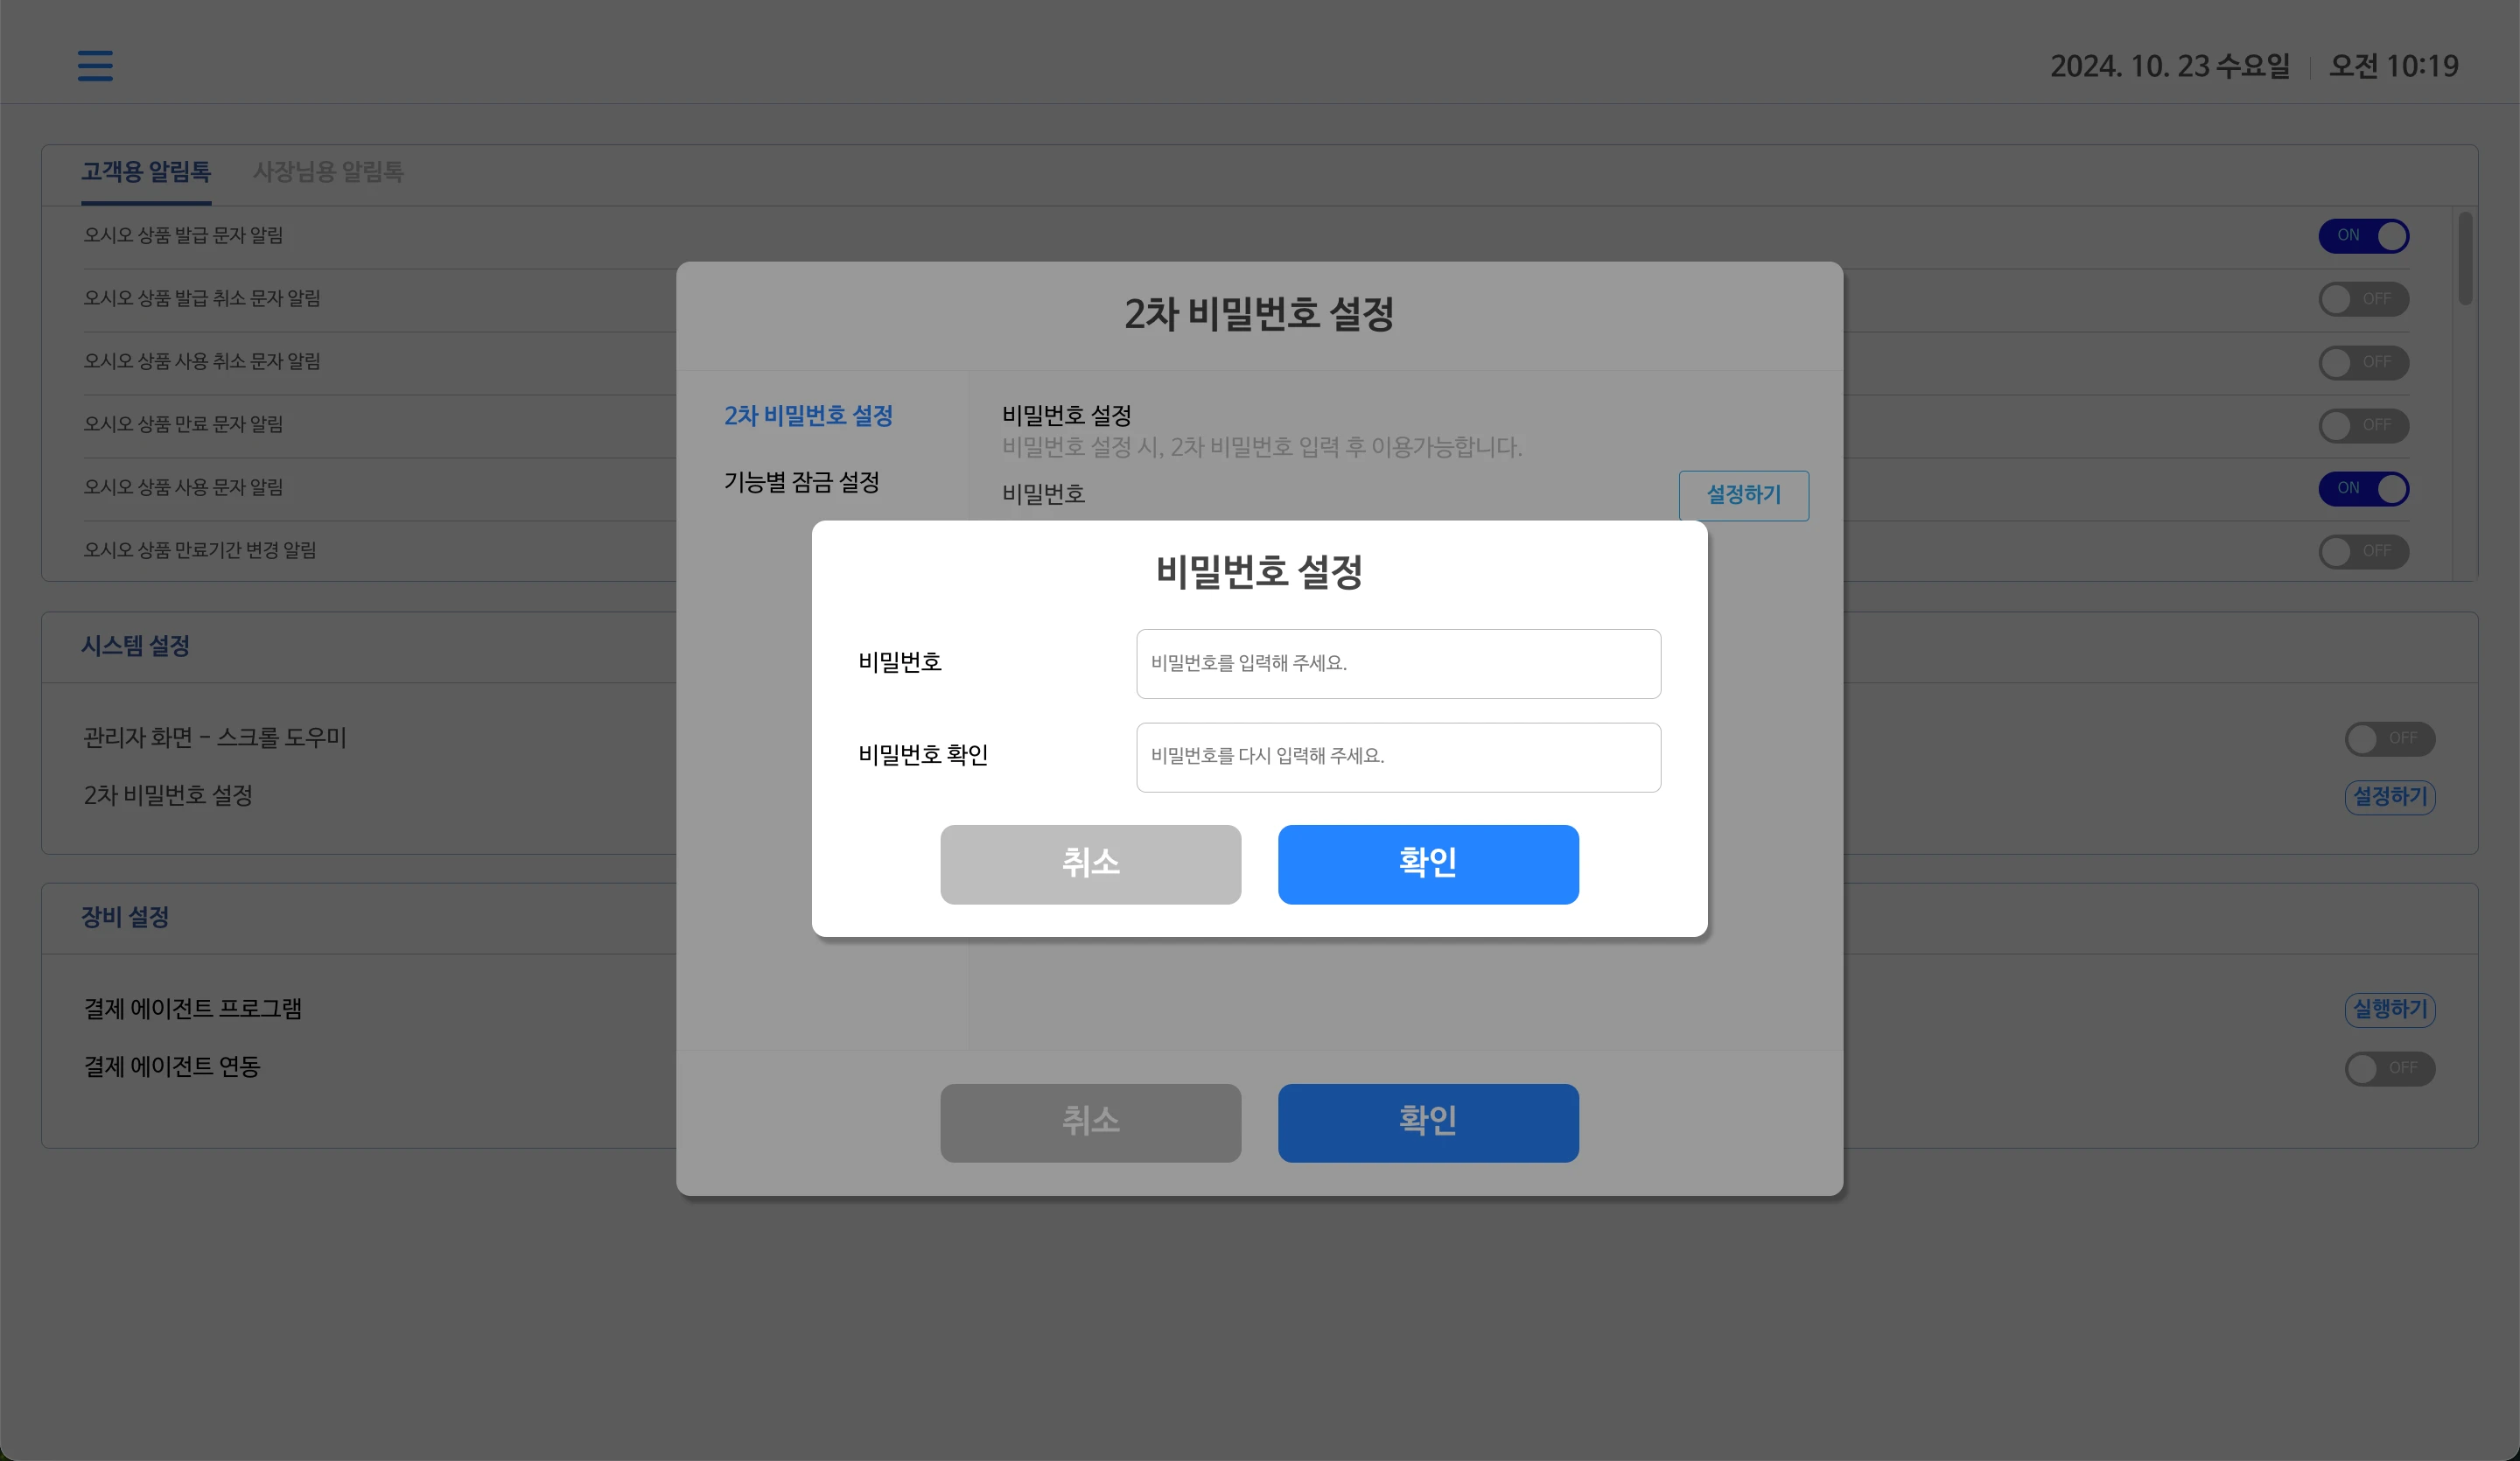The height and width of the screenshot is (1461, 2520).
Task: Toggle 오시오 상품 사용 문자 알림 switch
Action: point(2363,488)
